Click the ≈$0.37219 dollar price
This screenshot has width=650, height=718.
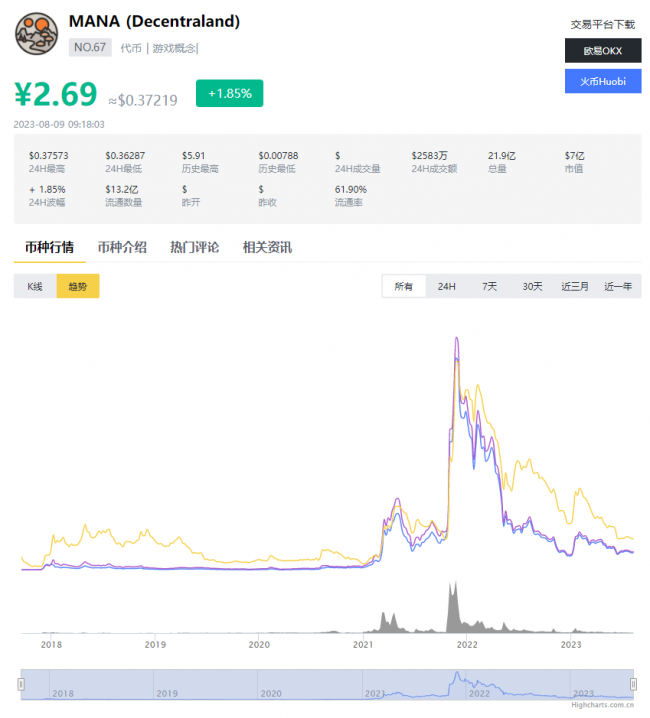tap(143, 100)
